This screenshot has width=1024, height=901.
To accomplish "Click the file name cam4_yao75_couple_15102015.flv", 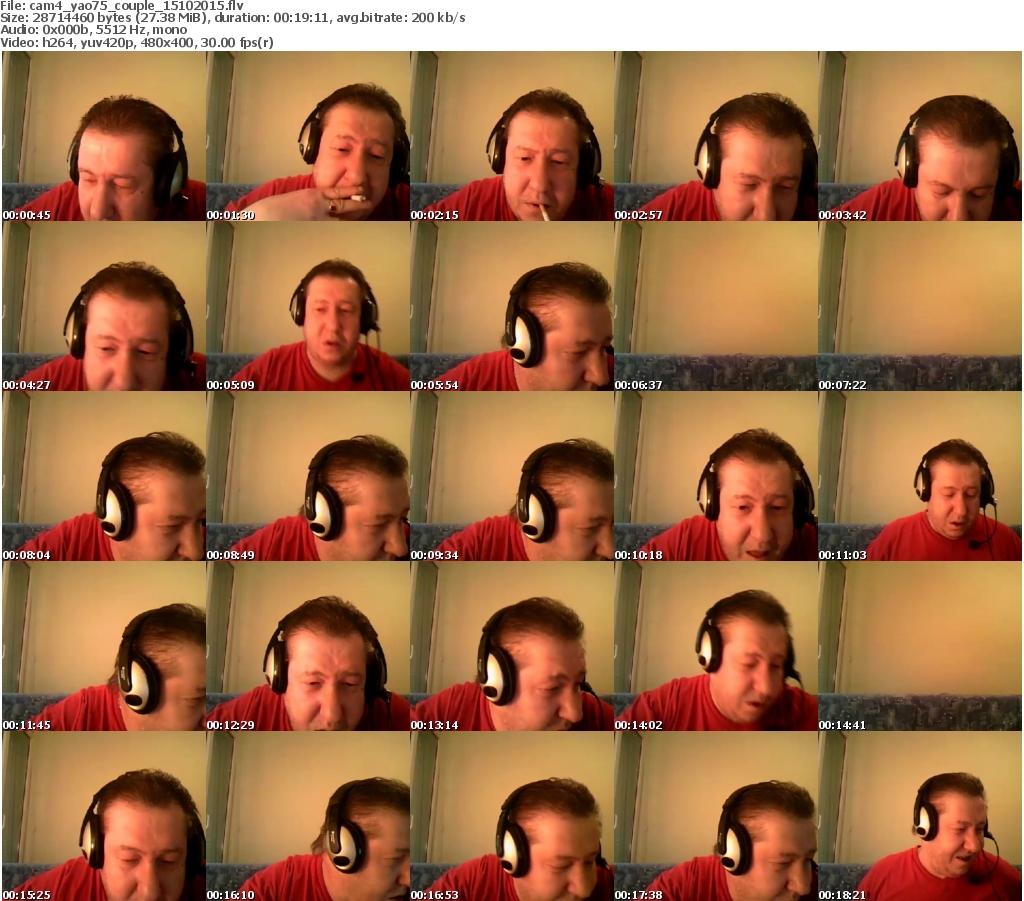I will pyautogui.click(x=136, y=6).
